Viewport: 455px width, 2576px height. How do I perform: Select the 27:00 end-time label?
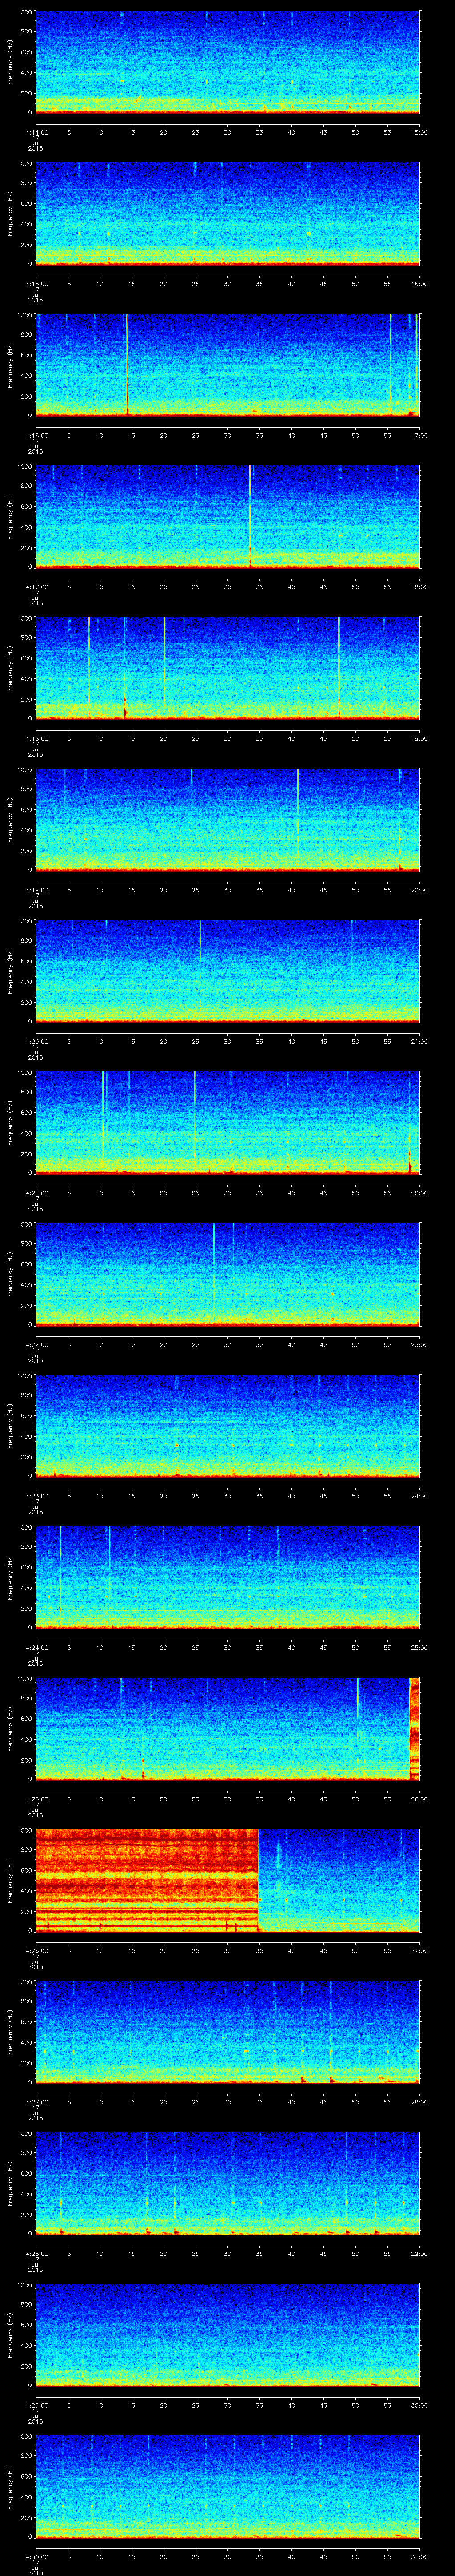coord(419,1950)
